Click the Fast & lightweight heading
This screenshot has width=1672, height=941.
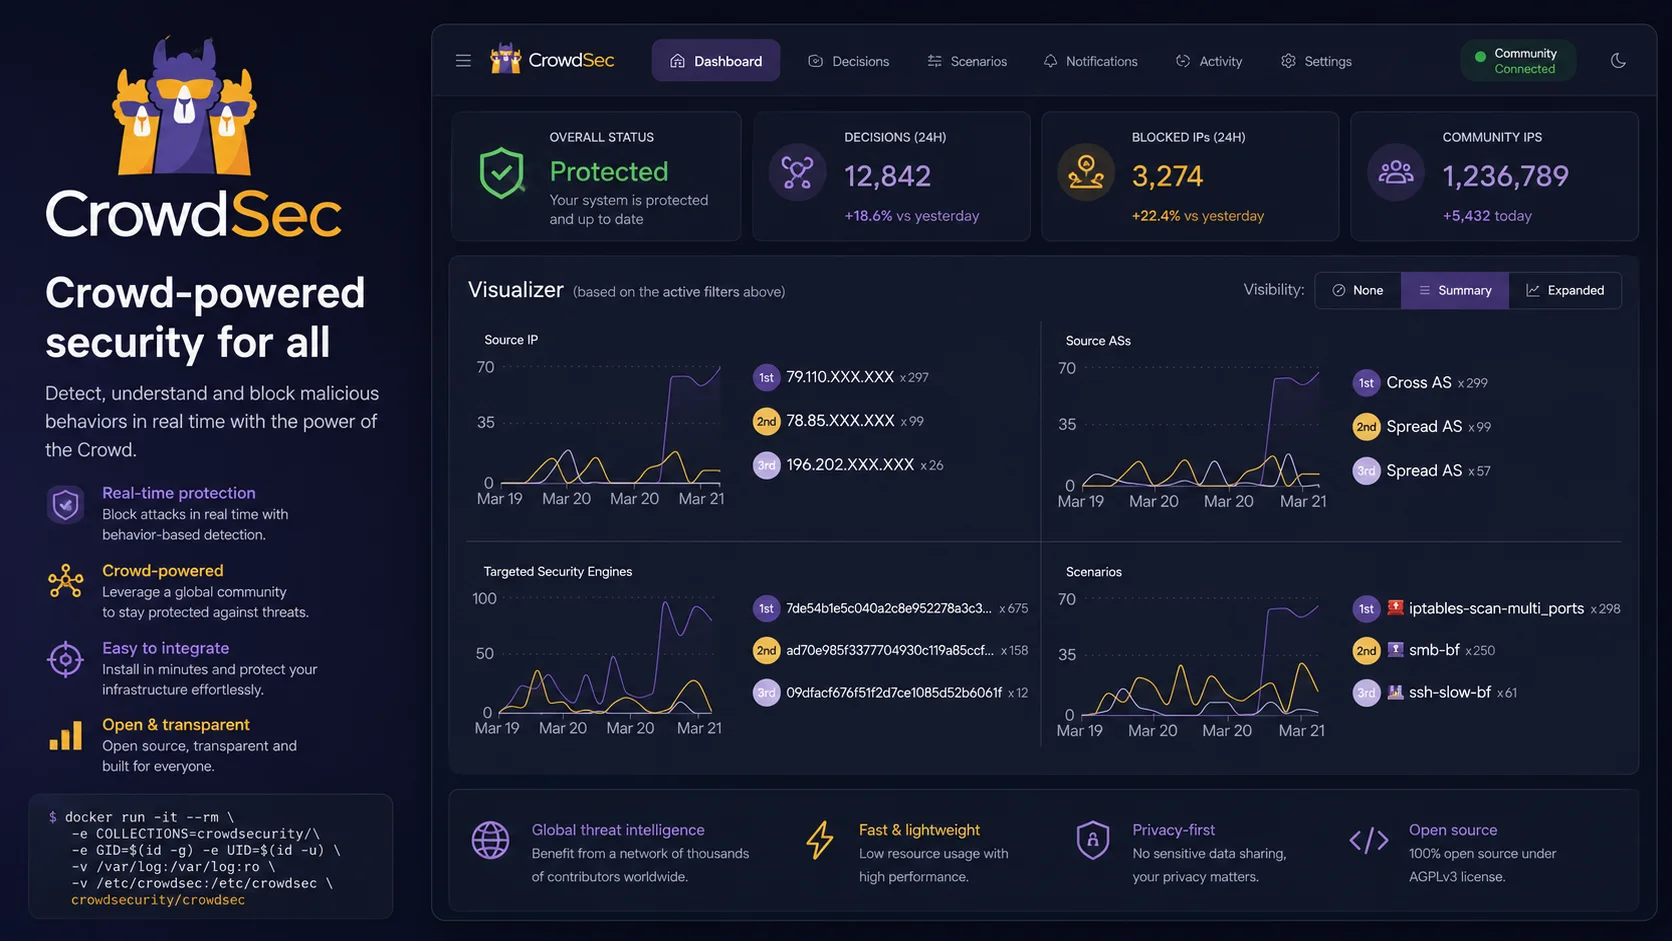point(919,830)
